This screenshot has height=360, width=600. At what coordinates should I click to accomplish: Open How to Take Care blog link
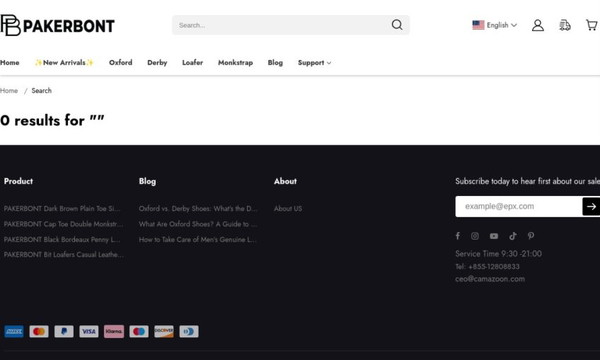pos(197,239)
